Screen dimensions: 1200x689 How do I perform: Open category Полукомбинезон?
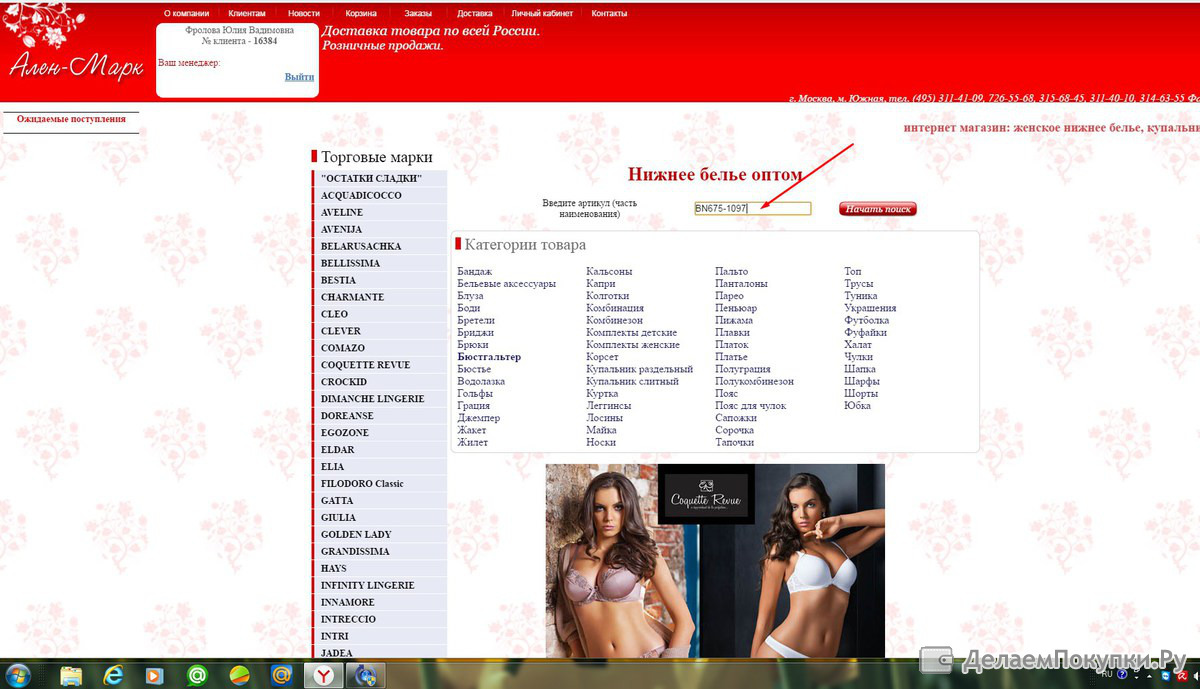pos(754,381)
